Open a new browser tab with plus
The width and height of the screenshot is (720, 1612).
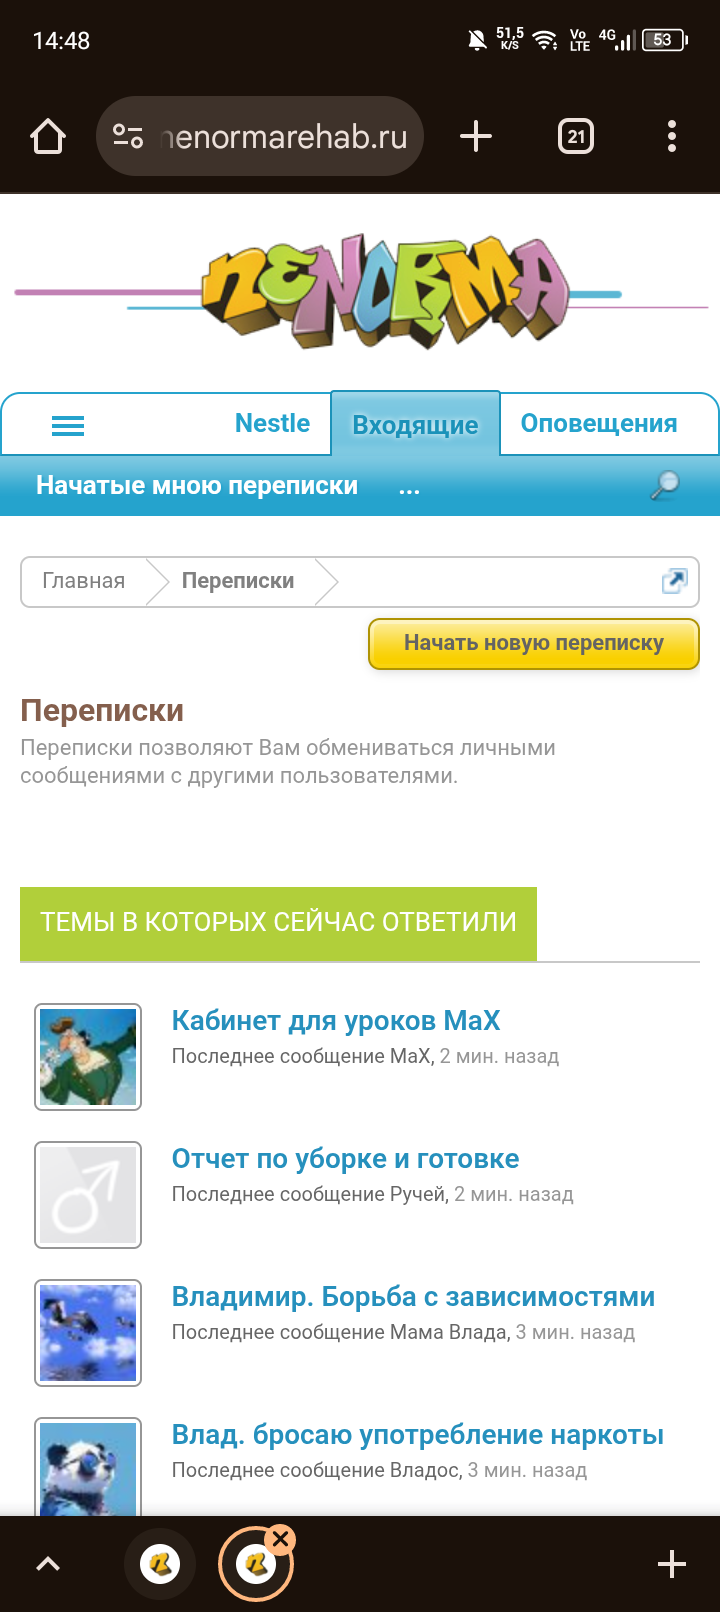click(x=476, y=136)
